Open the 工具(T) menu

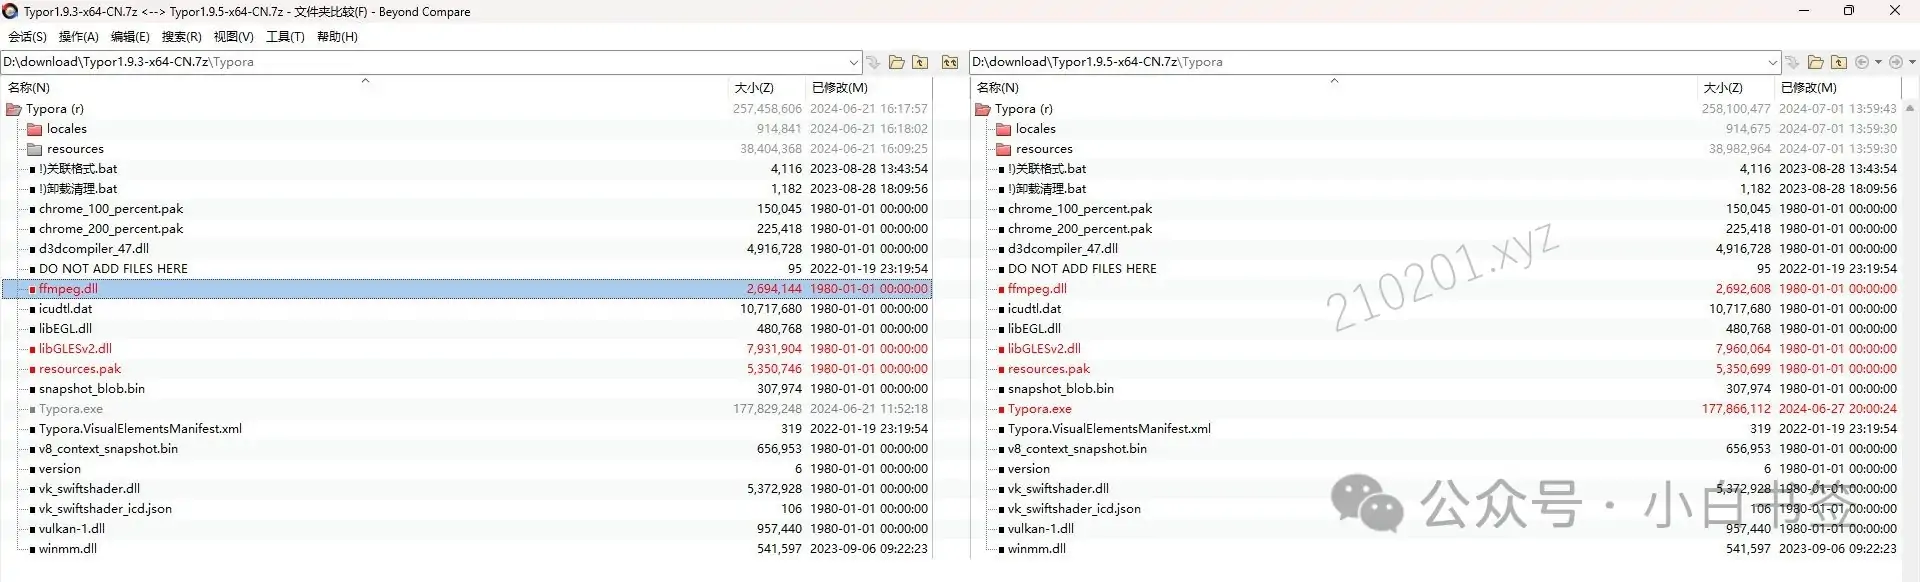[x=285, y=37]
